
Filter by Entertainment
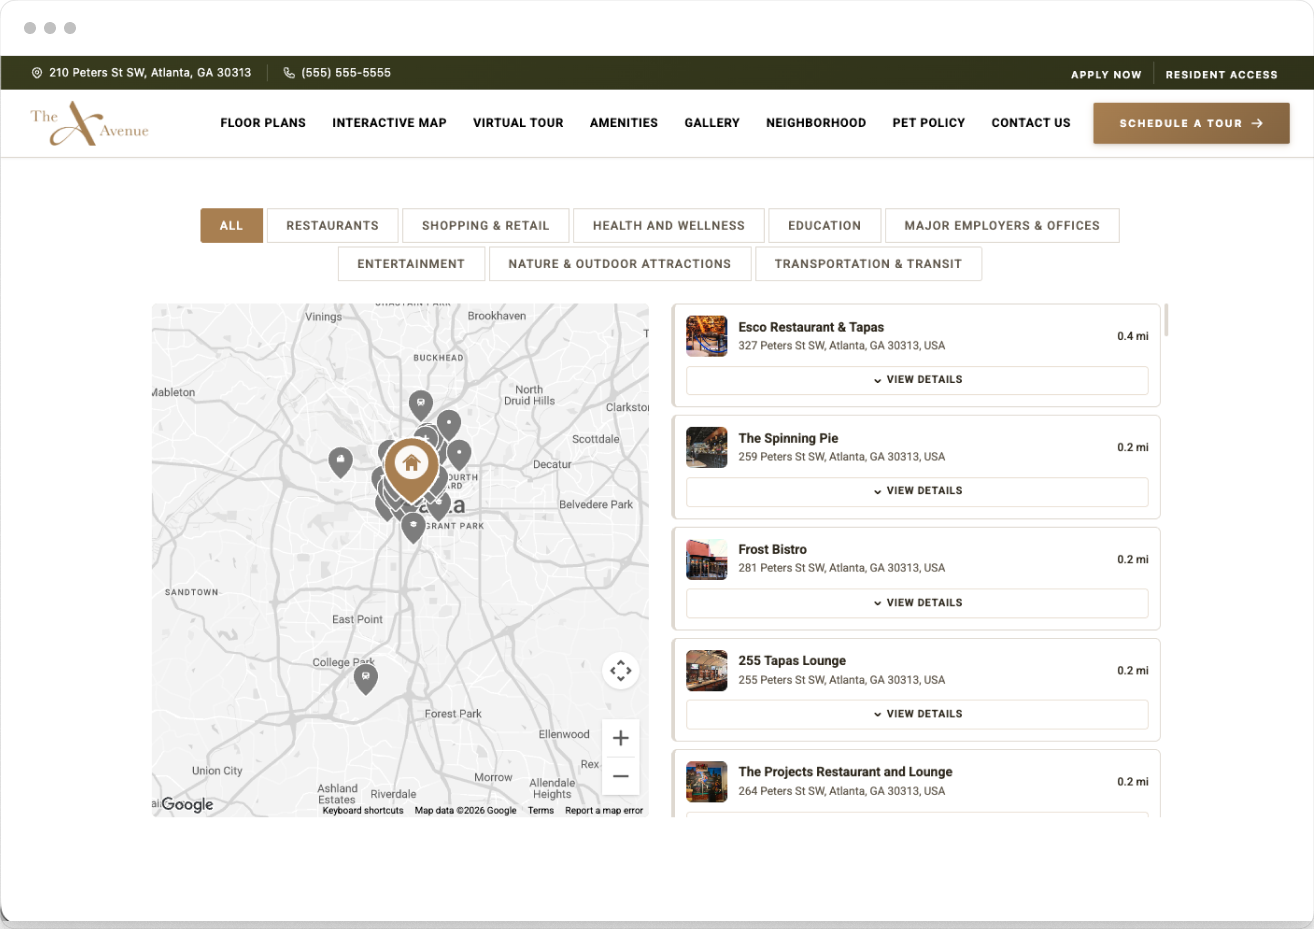tap(411, 264)
